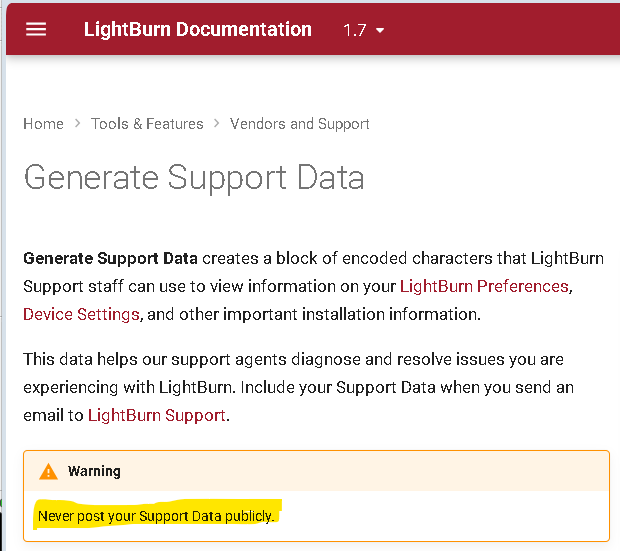Open the hamburger navigation menu
The width and height of the screenshot is (620, 551).
(36, 30)
